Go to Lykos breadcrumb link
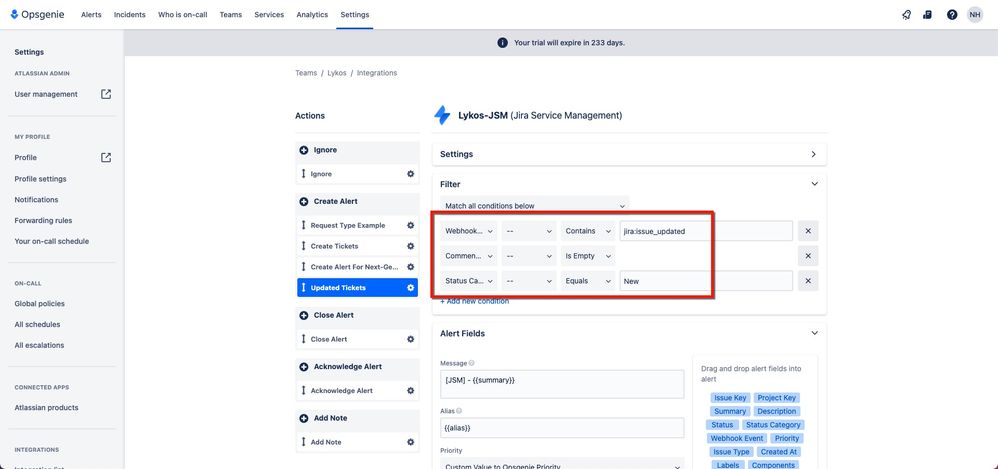This screenshot has height=469, width=998. point(337,73)
